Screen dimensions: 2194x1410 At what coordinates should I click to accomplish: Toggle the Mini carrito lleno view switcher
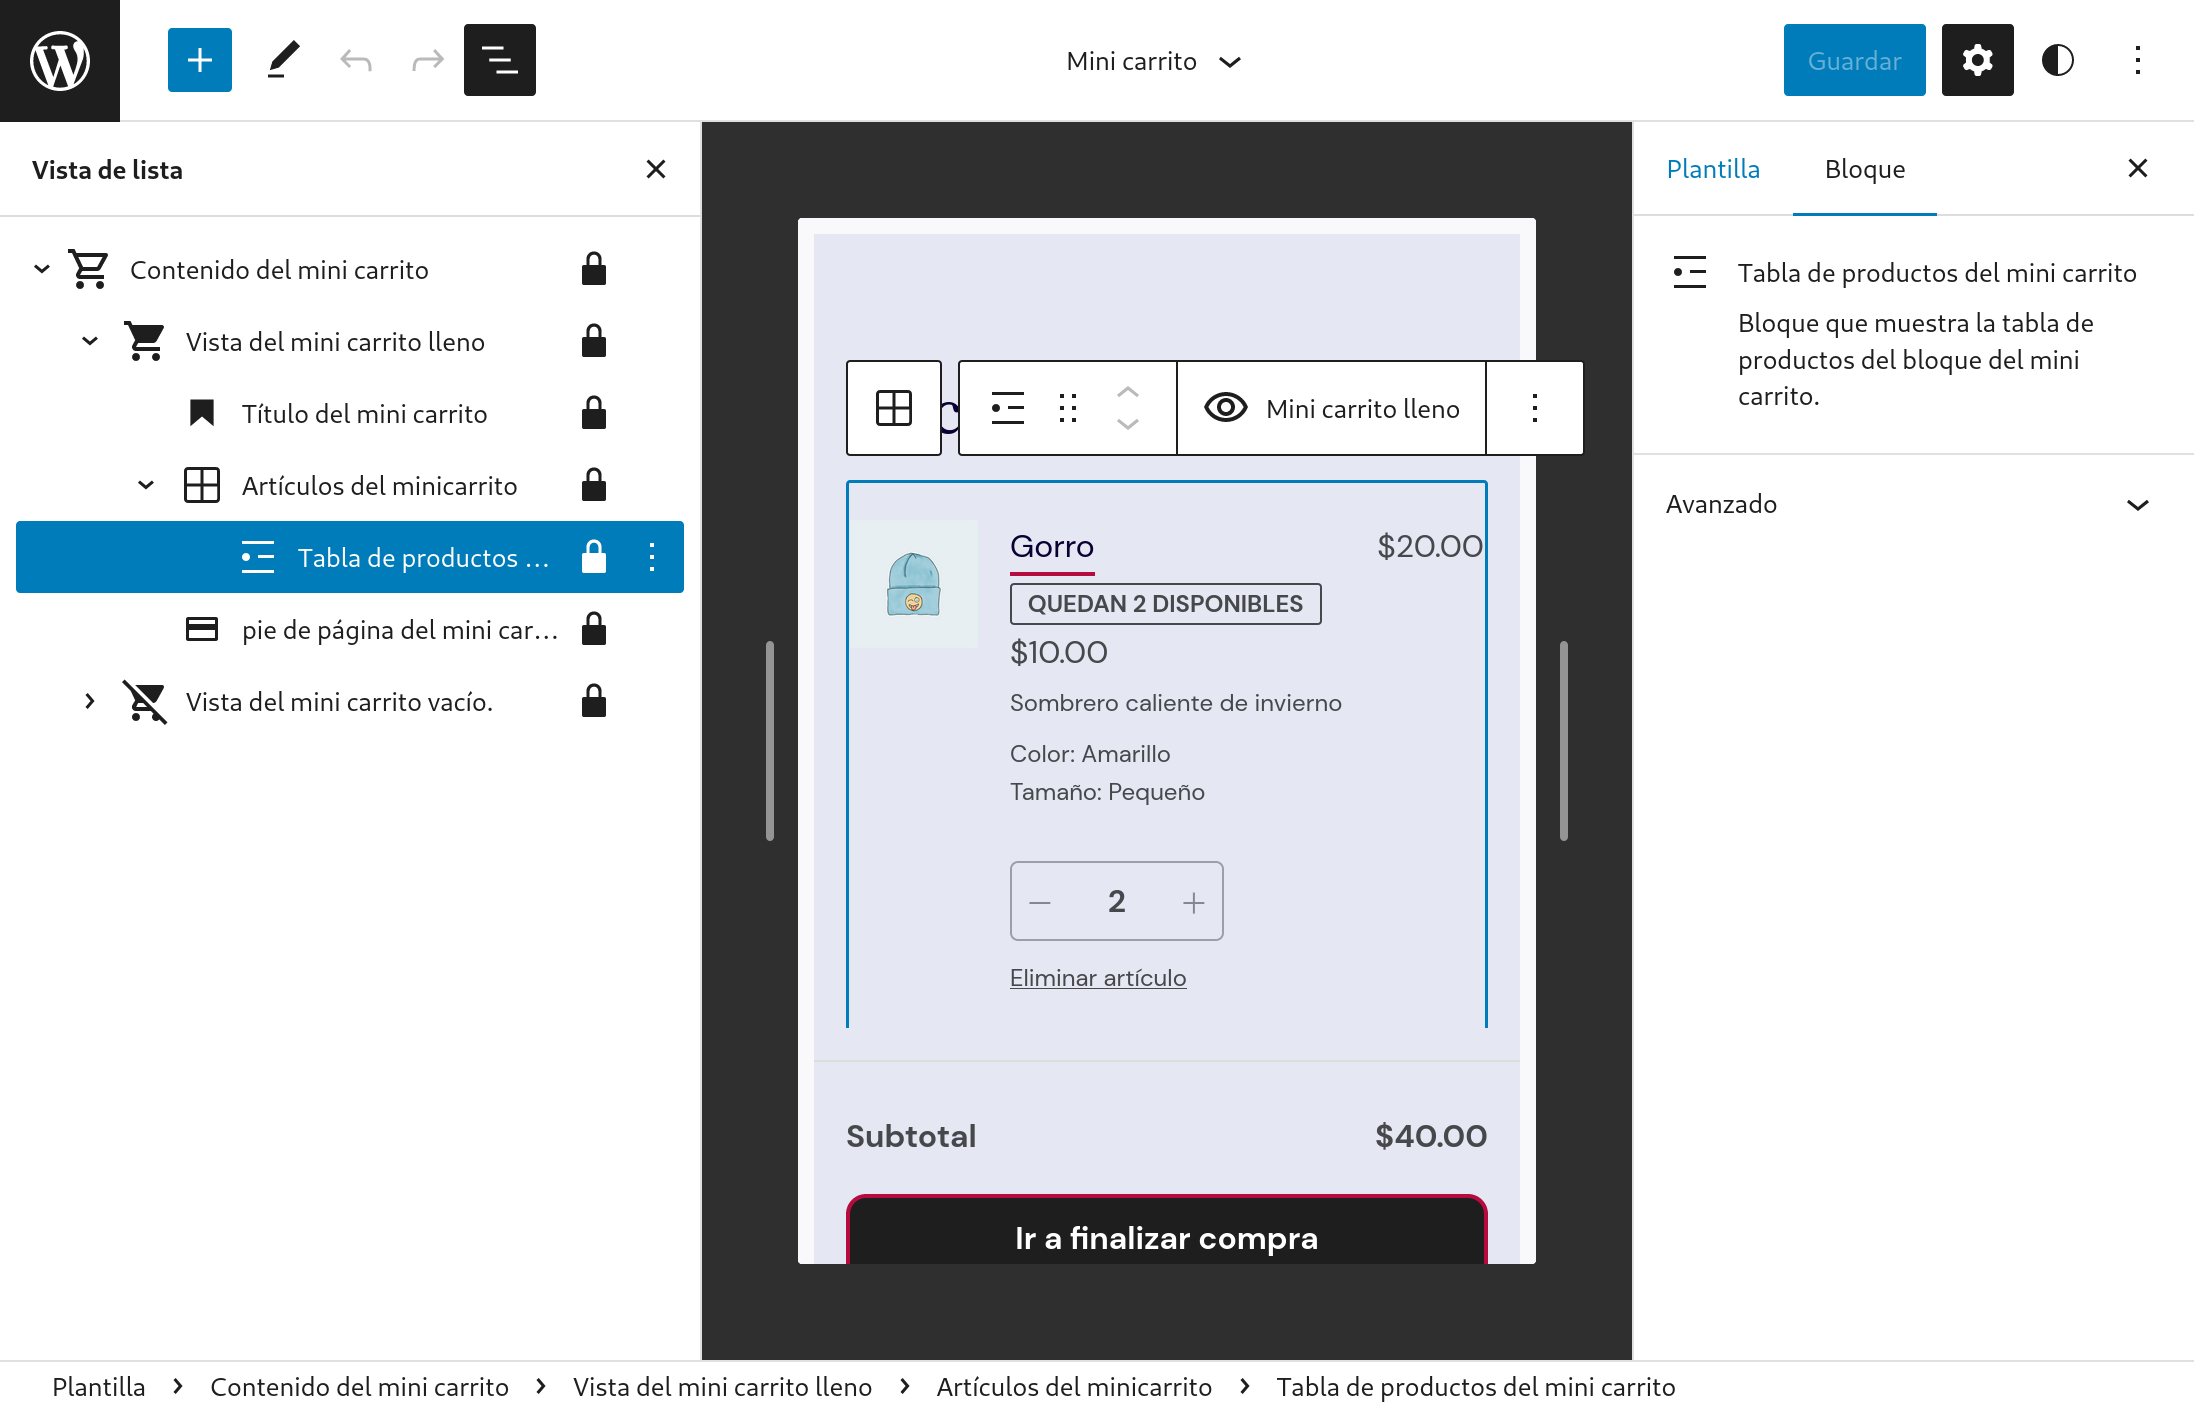click(1332, 408)
